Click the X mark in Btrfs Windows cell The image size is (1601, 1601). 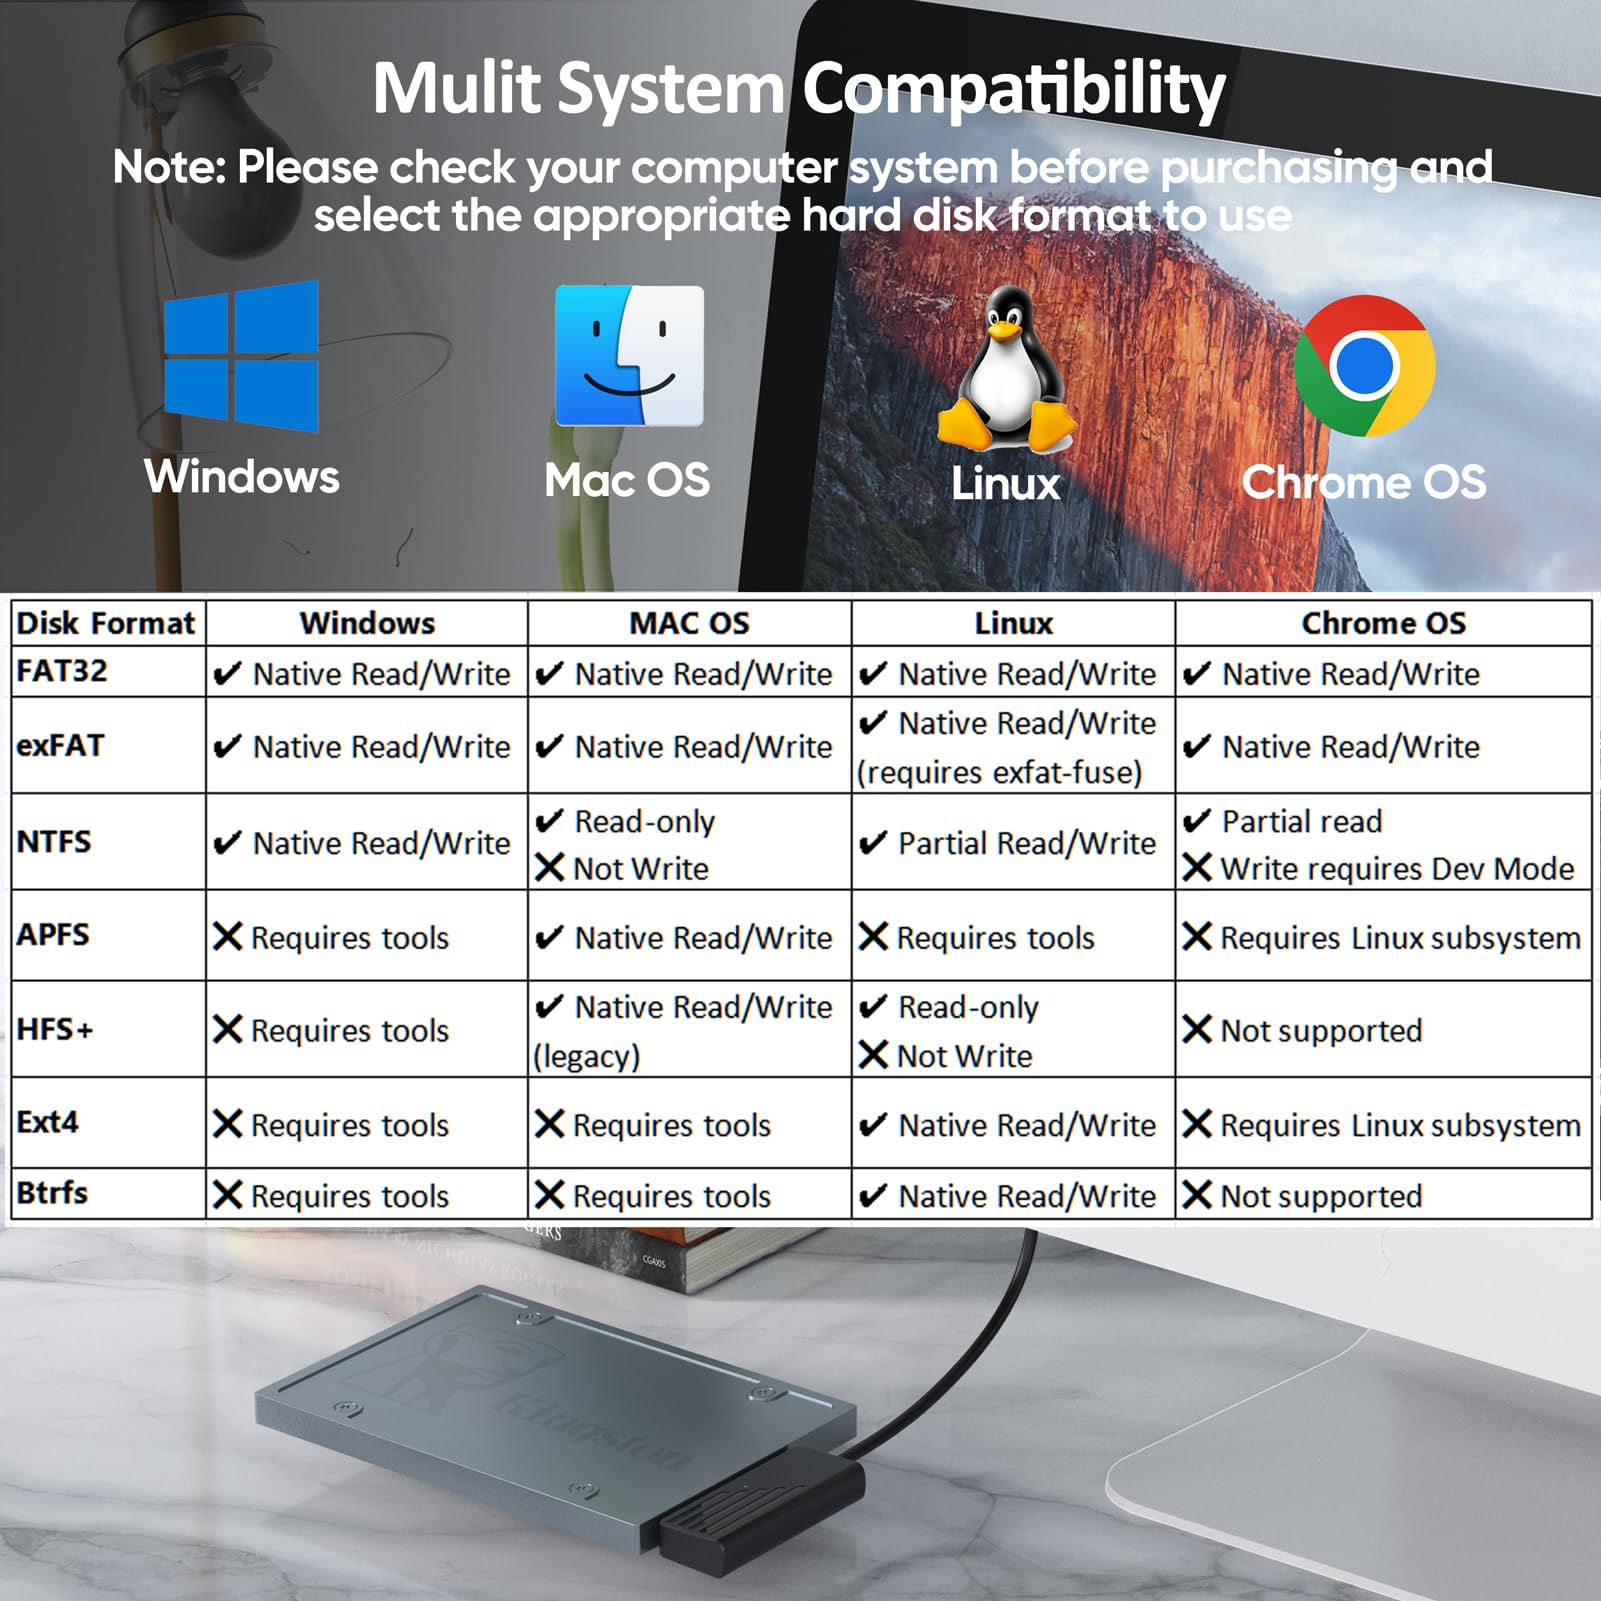pyautogui.click(x=228, y=1195)
